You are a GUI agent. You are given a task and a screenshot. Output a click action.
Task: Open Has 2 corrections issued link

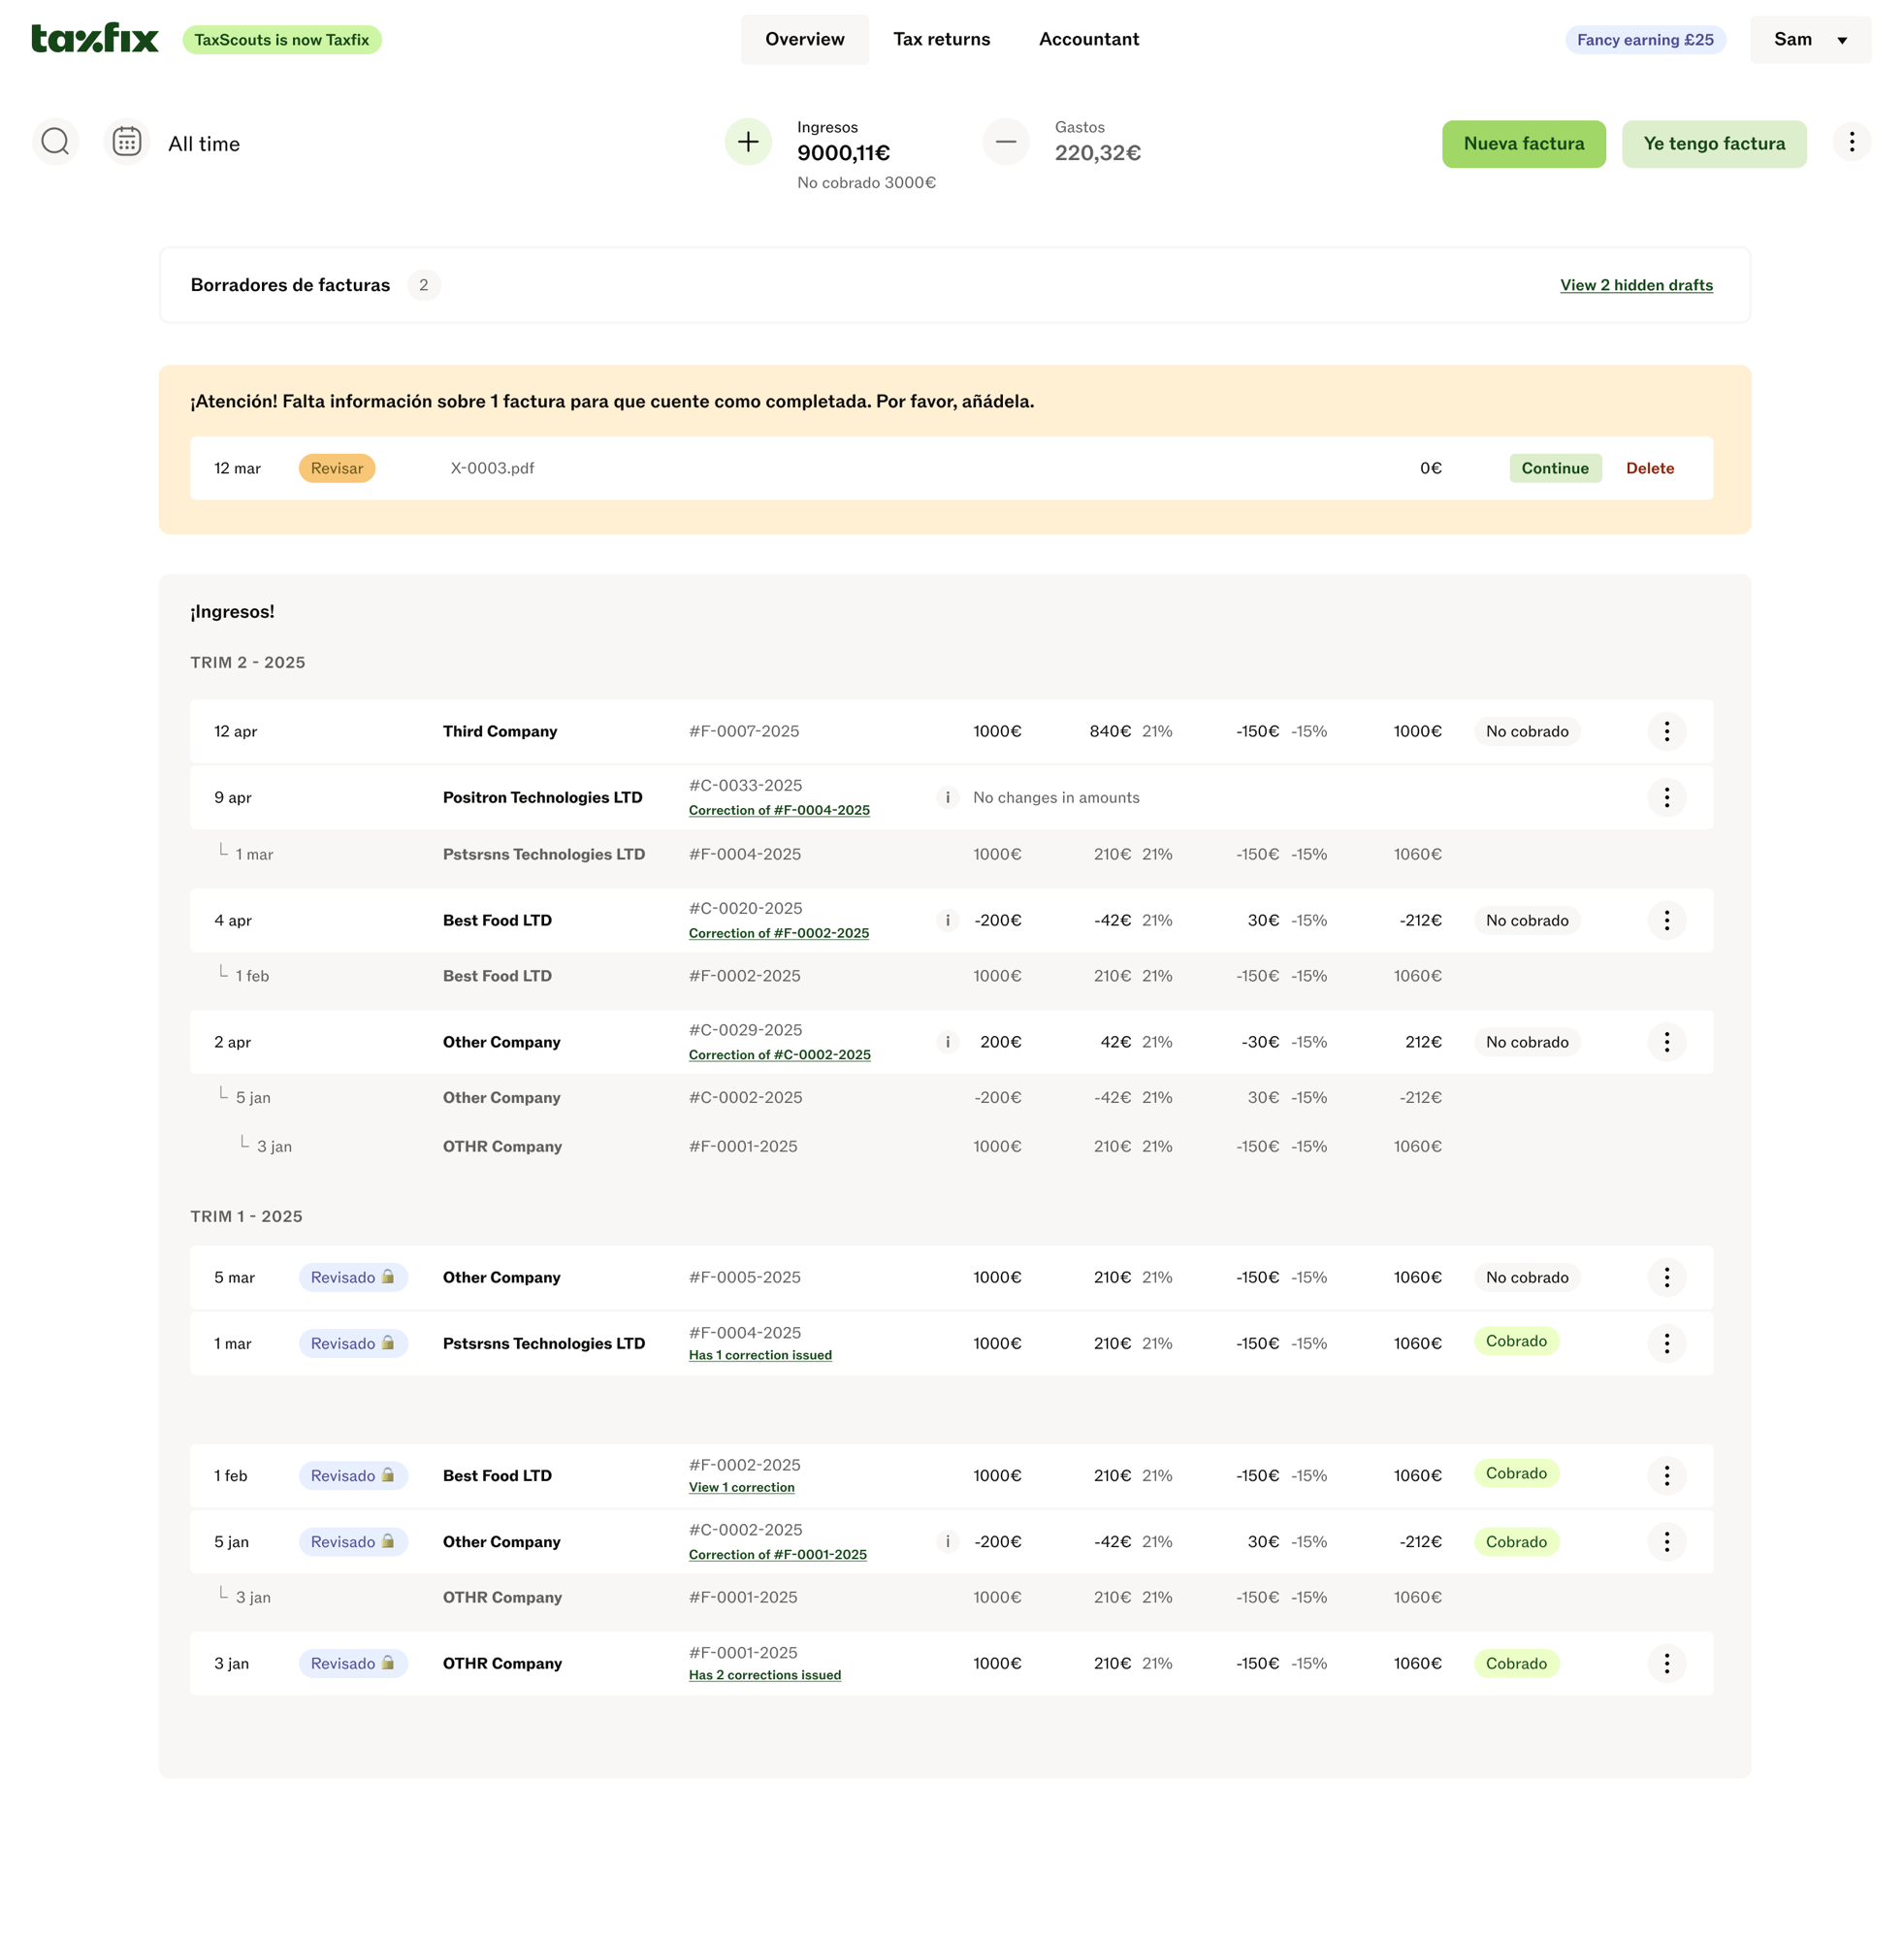click(x=765, y=1675)
